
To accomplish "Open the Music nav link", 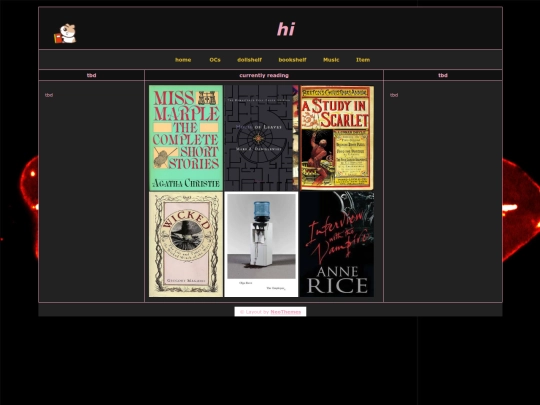I will (331, 60).
